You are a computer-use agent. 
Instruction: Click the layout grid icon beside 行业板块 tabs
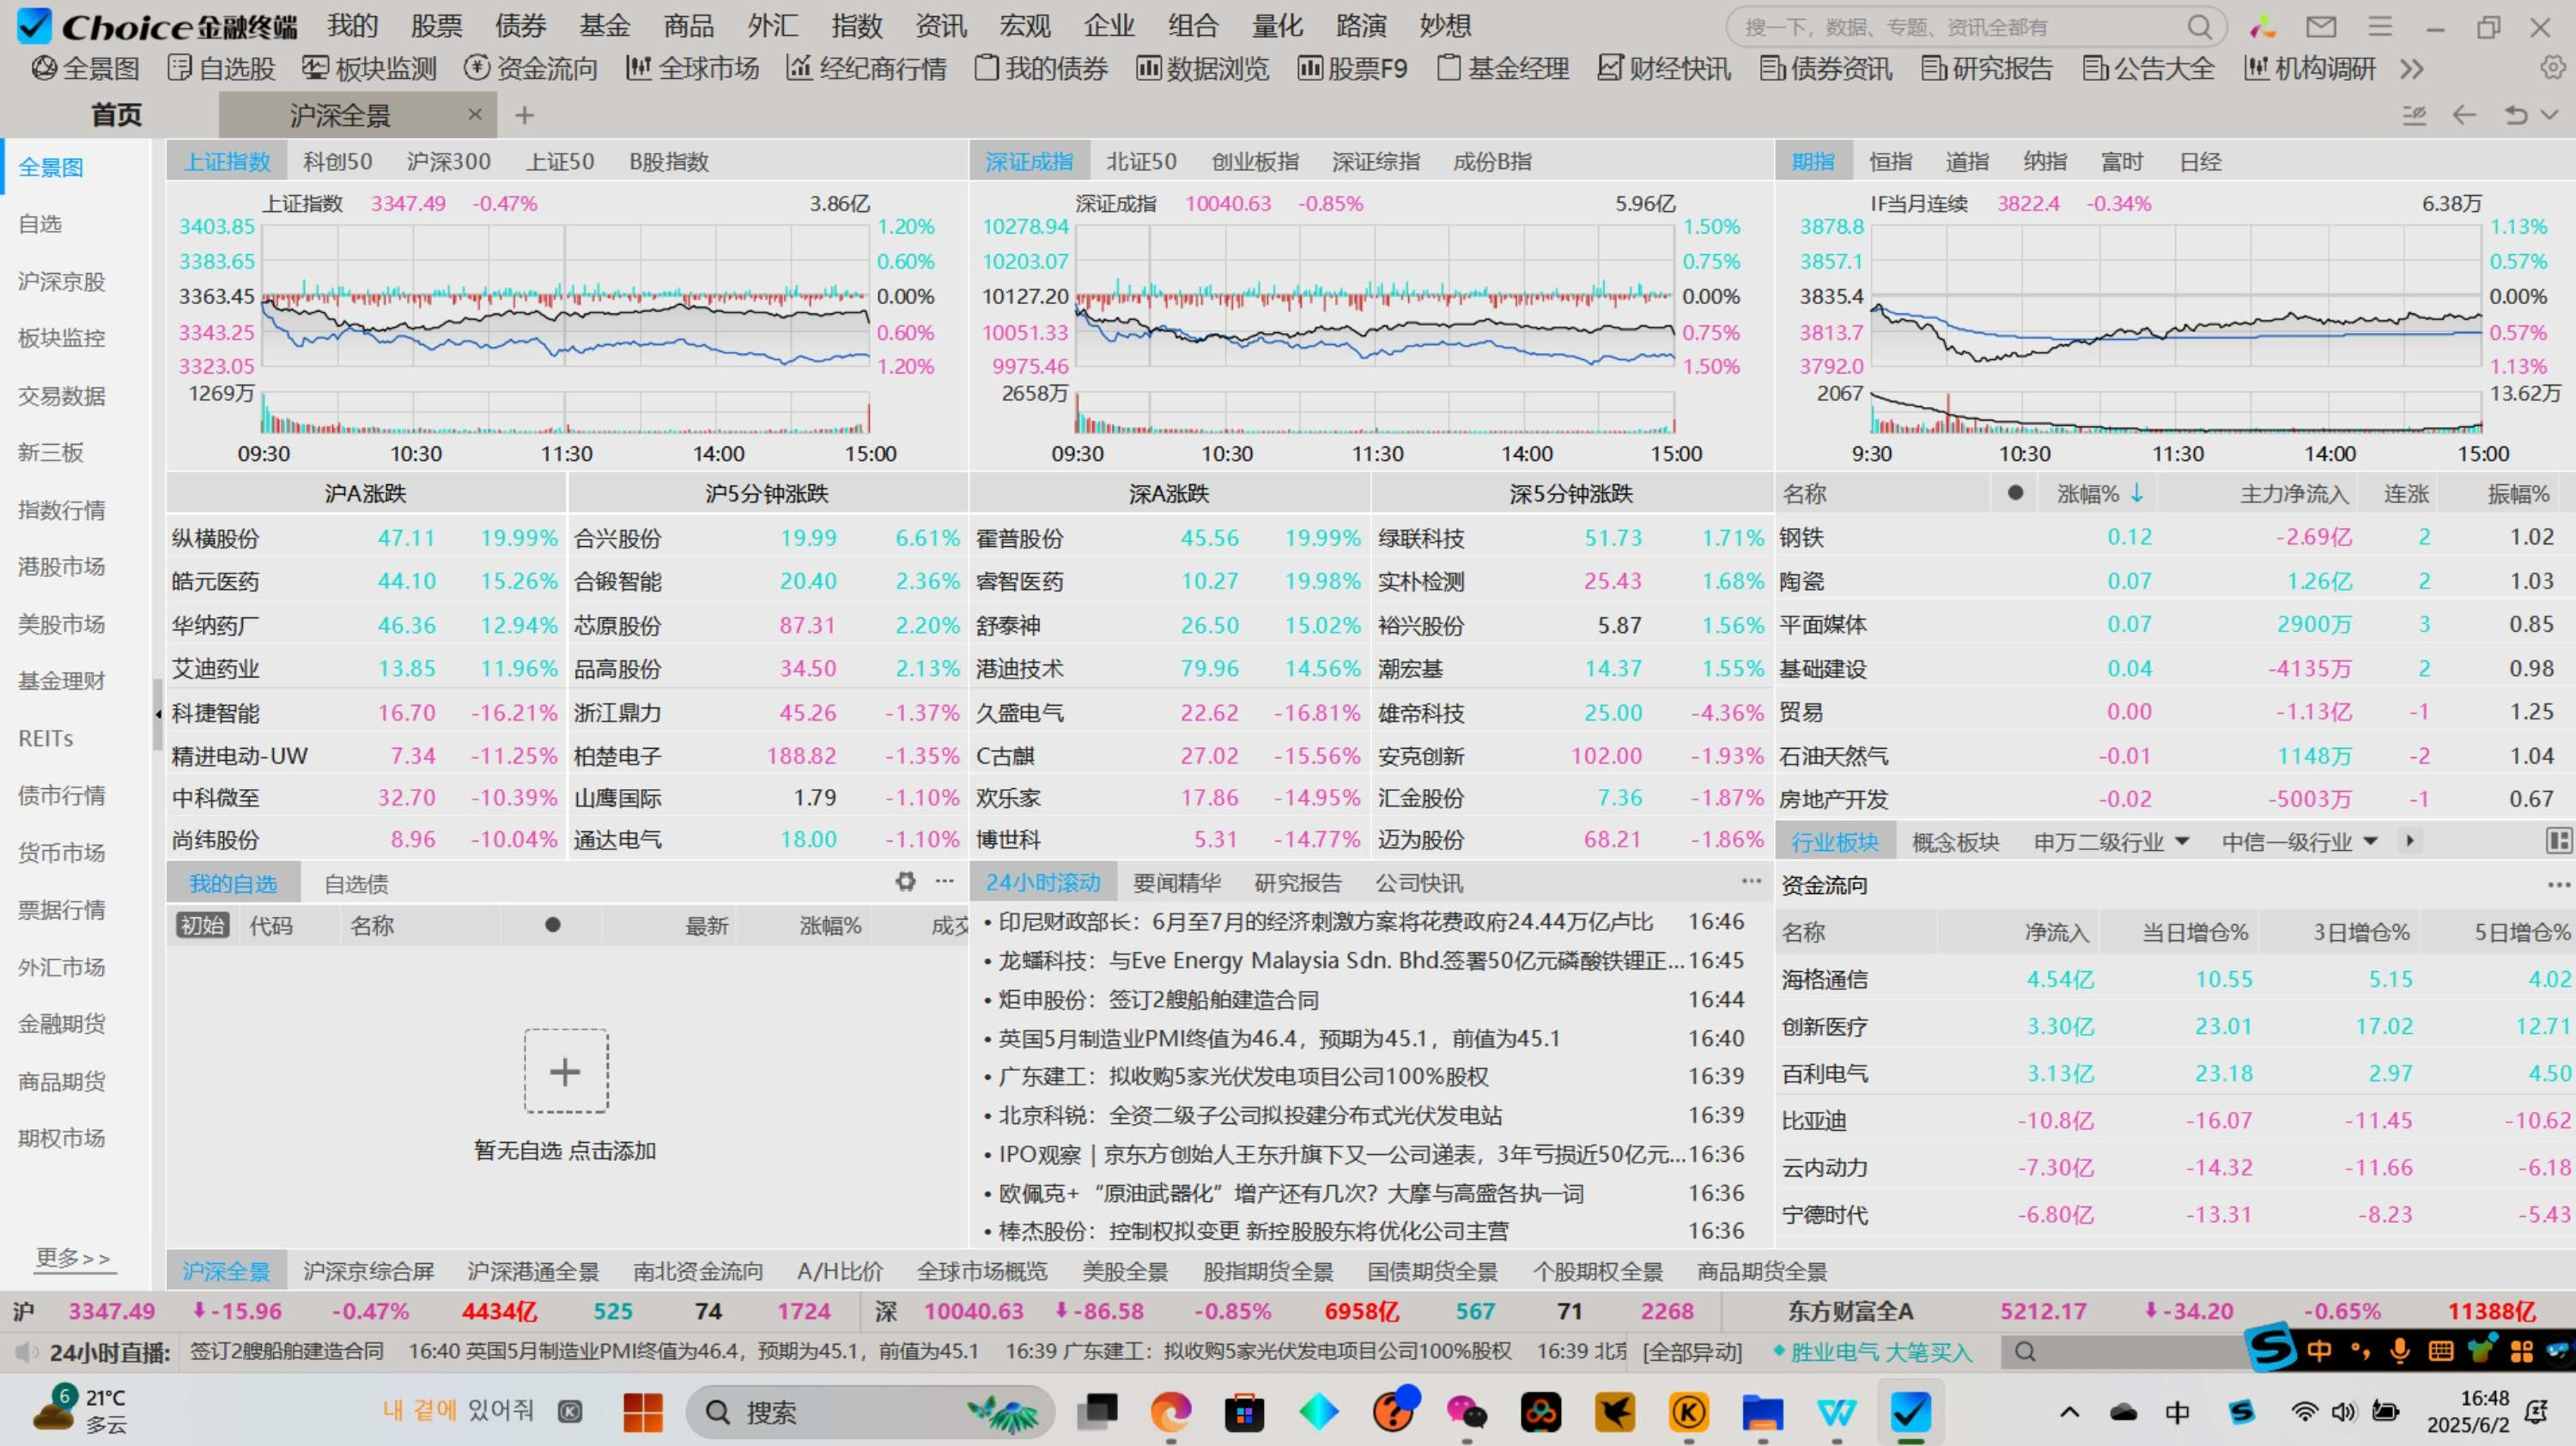point(2559,841)
